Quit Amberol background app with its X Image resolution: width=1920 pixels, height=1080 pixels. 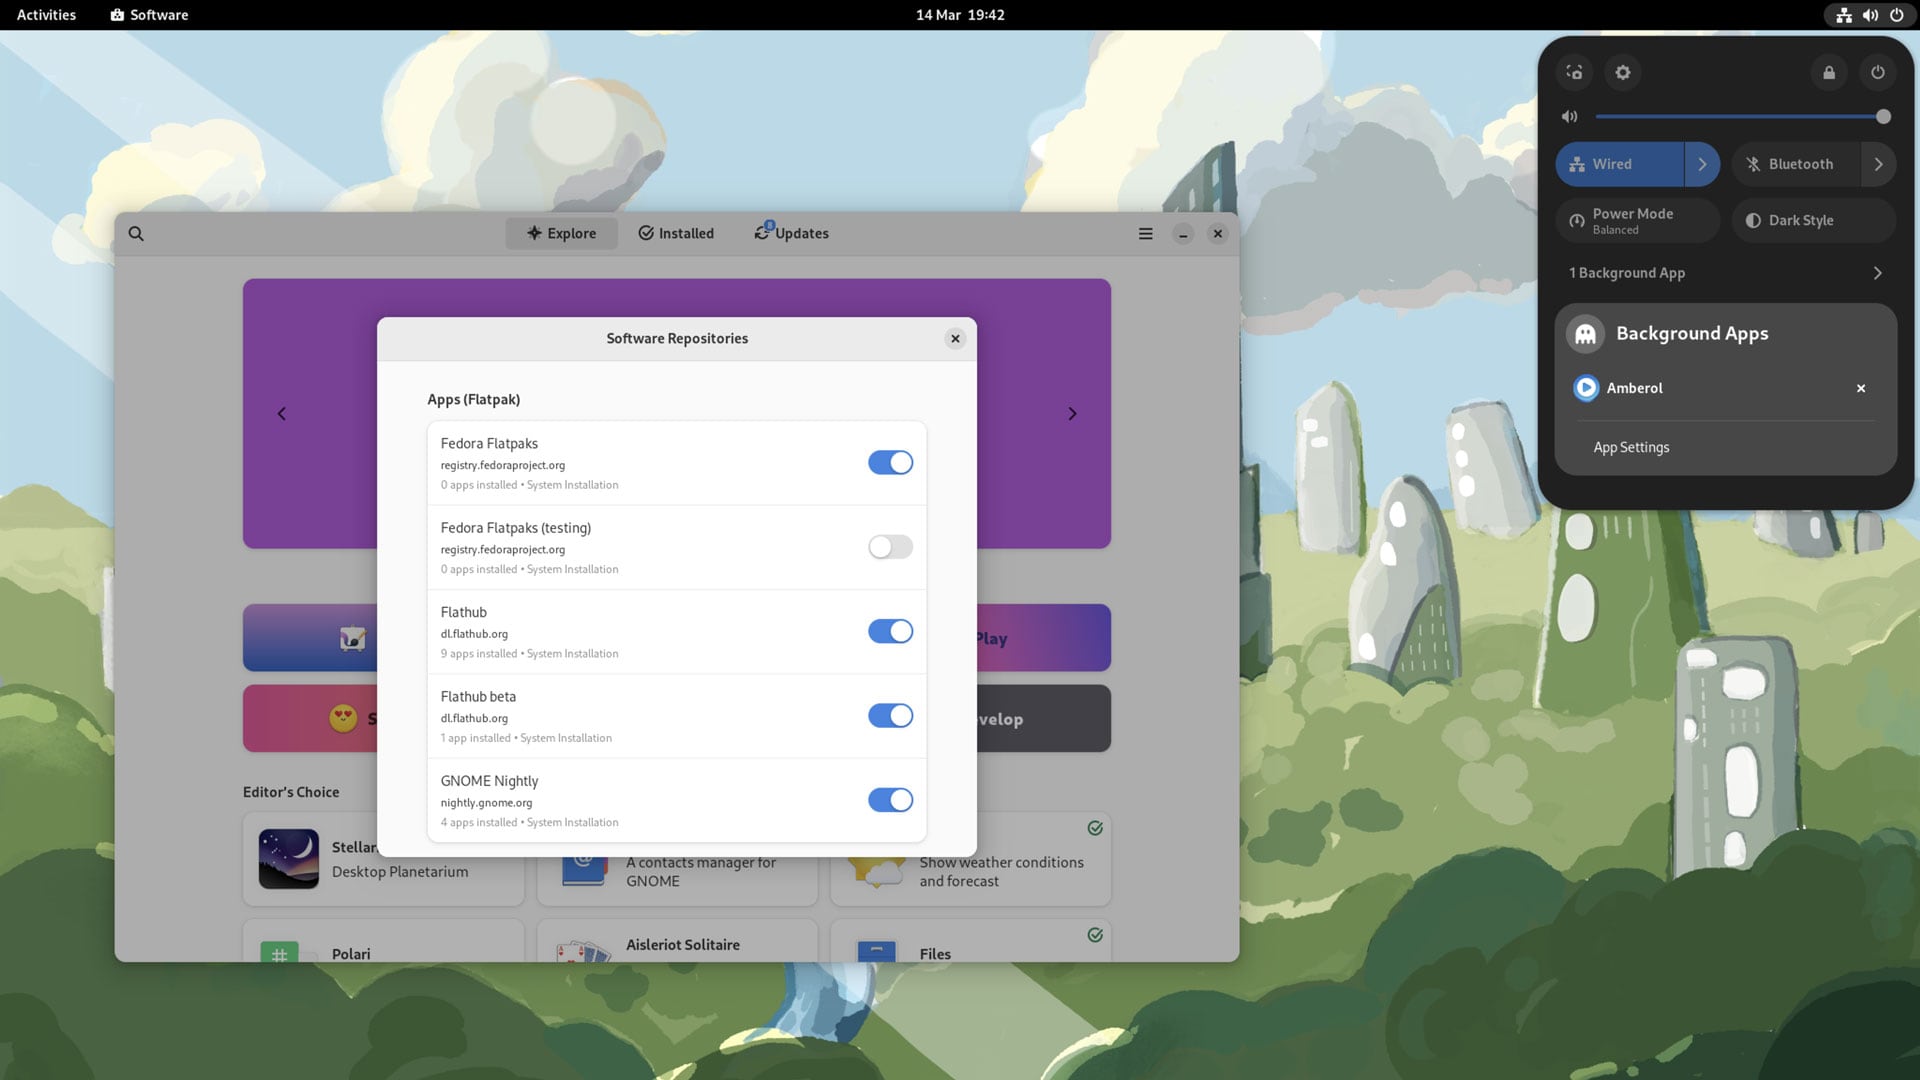(1861, 388)
